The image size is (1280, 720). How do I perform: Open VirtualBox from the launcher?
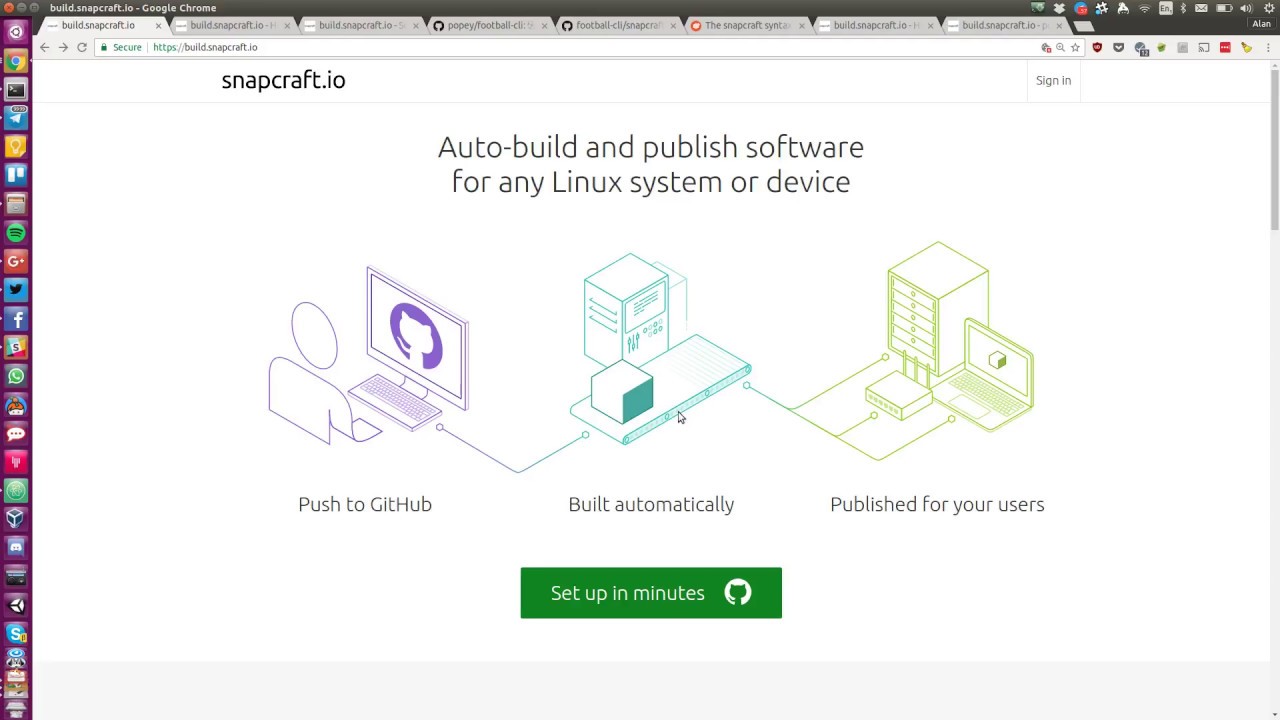[x=16, y=519]
